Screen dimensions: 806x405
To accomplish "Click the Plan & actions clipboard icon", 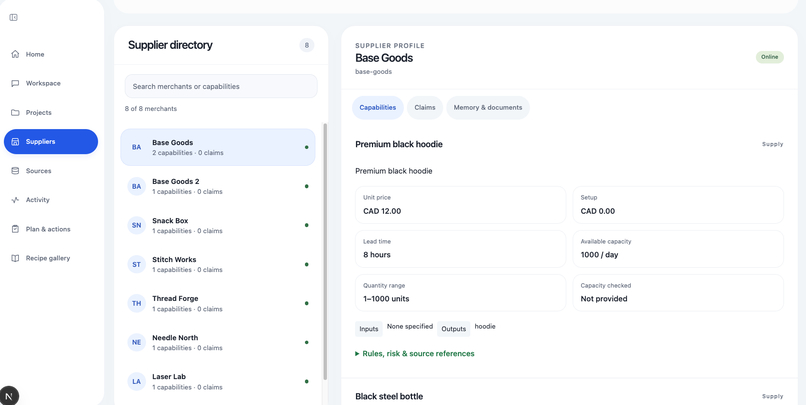I will click(15, 229).
